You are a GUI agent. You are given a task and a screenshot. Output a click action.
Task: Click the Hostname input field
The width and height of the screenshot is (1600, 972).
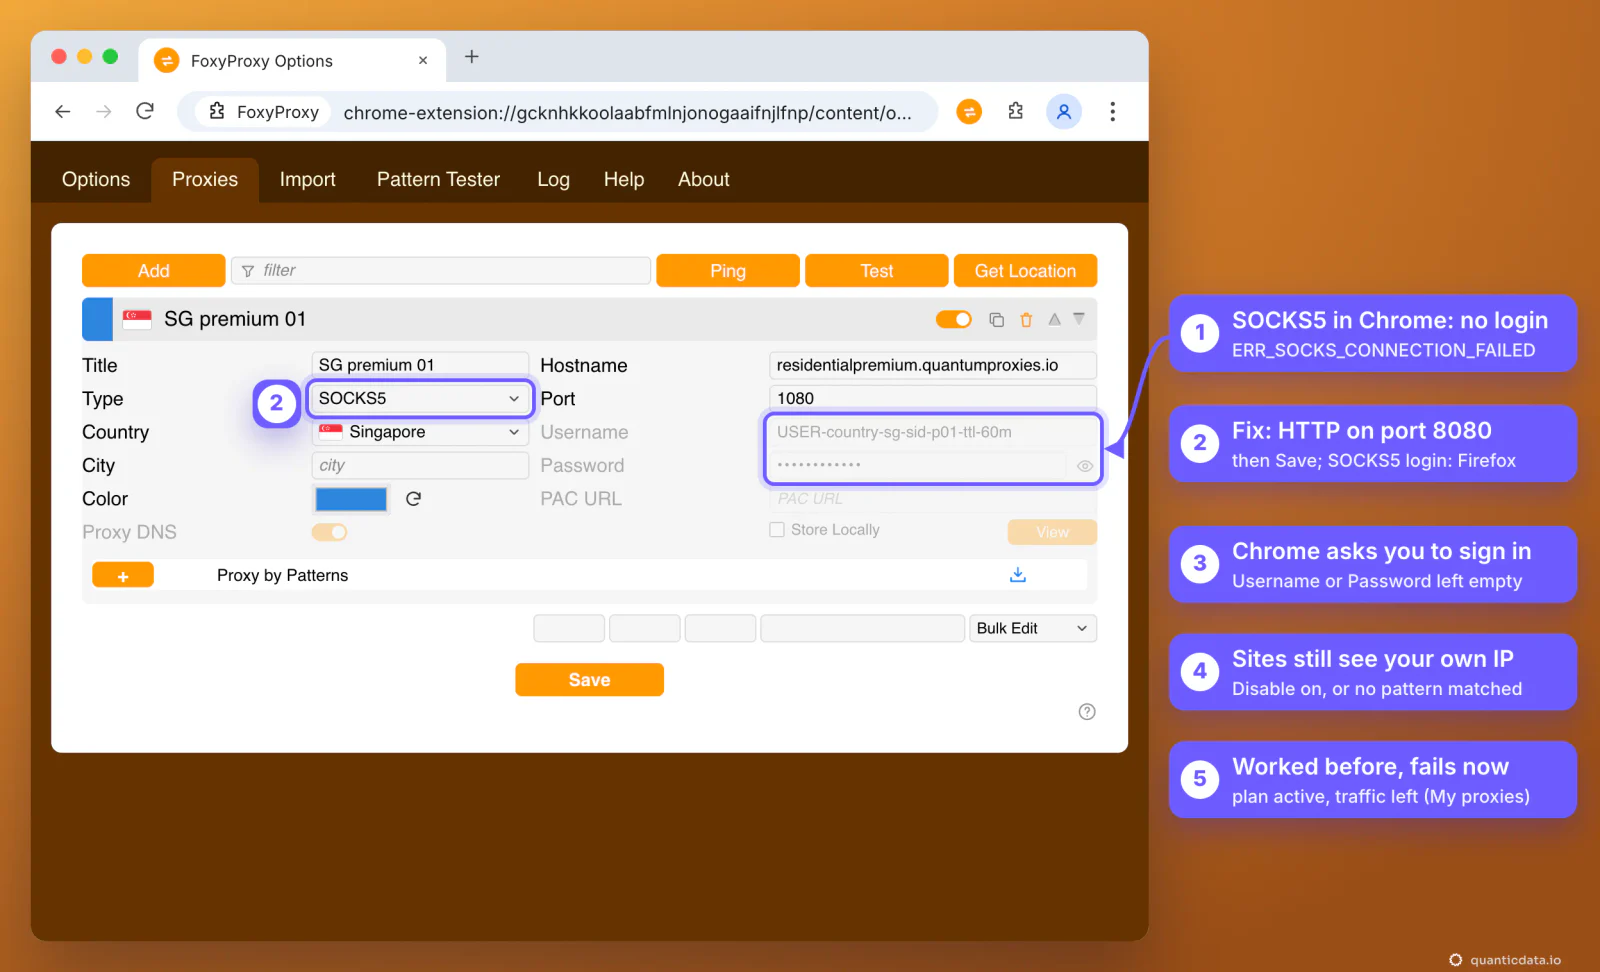[933, 365]
